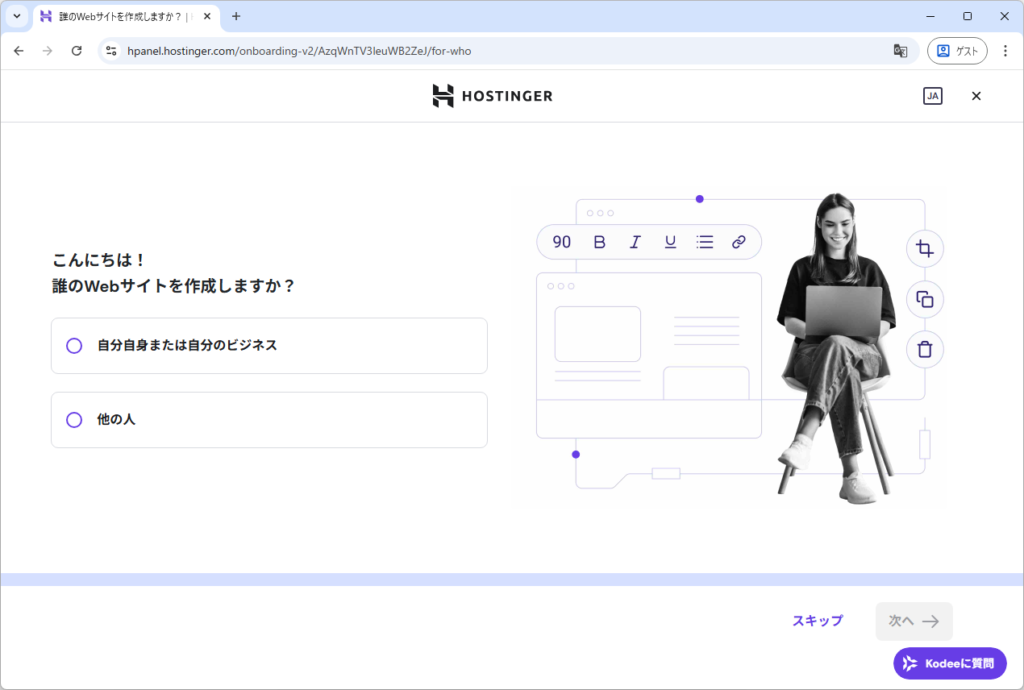Screen dimensions: 1024x690
Task: Open Chrome three-dot menu
Action: [x=1005, y=51]
